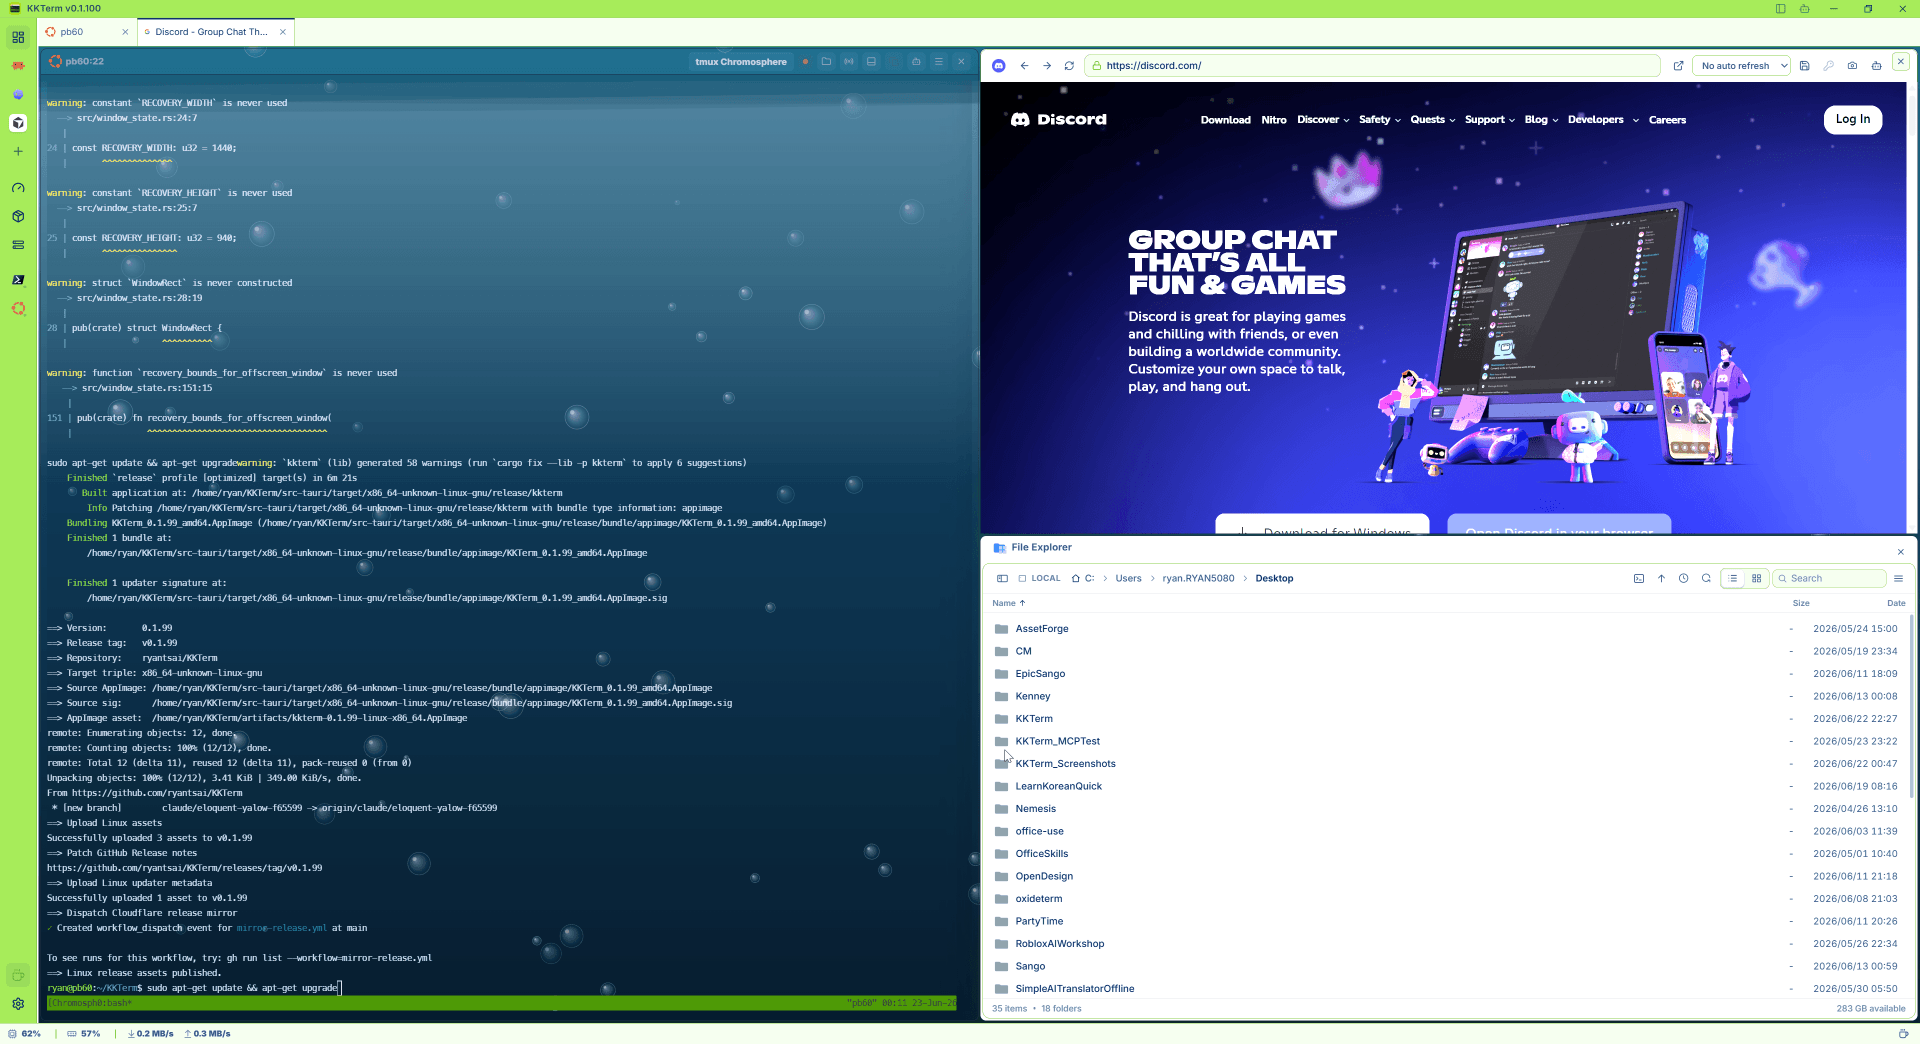Open the auto refresh dropdown
Image resolution: width=1920 pixels, height=1044 pixels.
(x=1743, y=66)
